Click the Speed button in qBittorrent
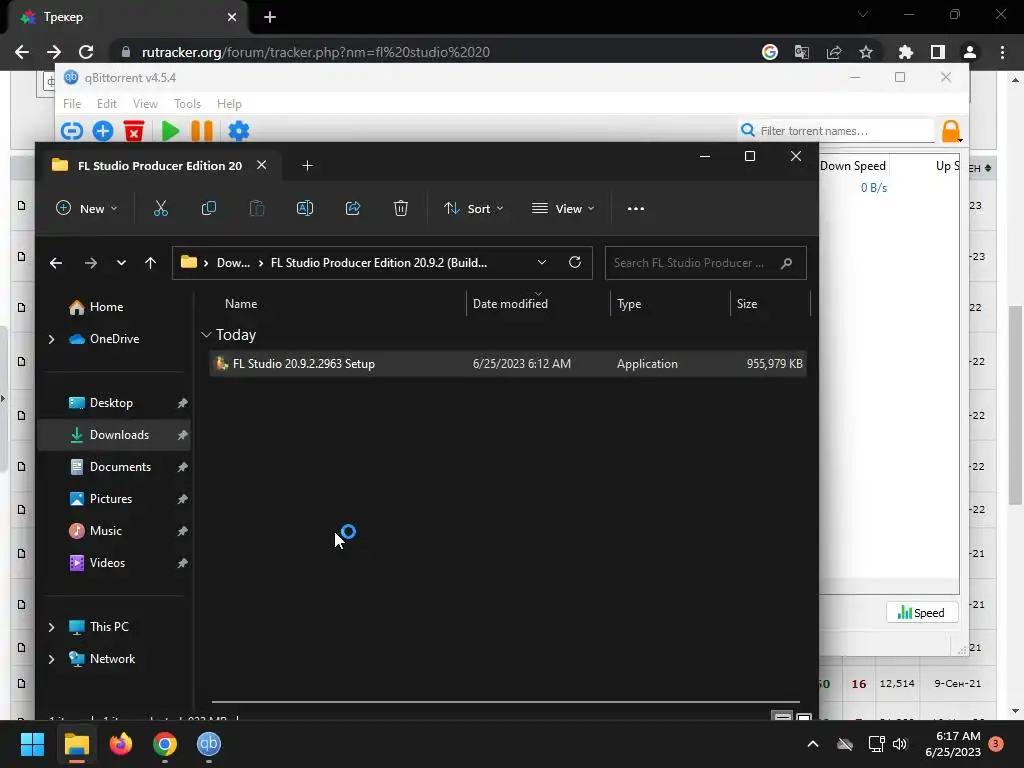The width and height of the screenshot is (1024, 768). [921, 613]
